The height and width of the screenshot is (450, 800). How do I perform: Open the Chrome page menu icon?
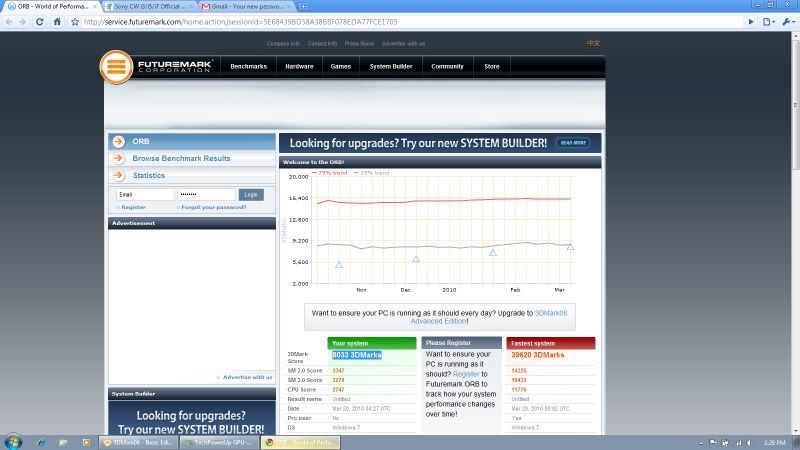click(x=769, y=21)
